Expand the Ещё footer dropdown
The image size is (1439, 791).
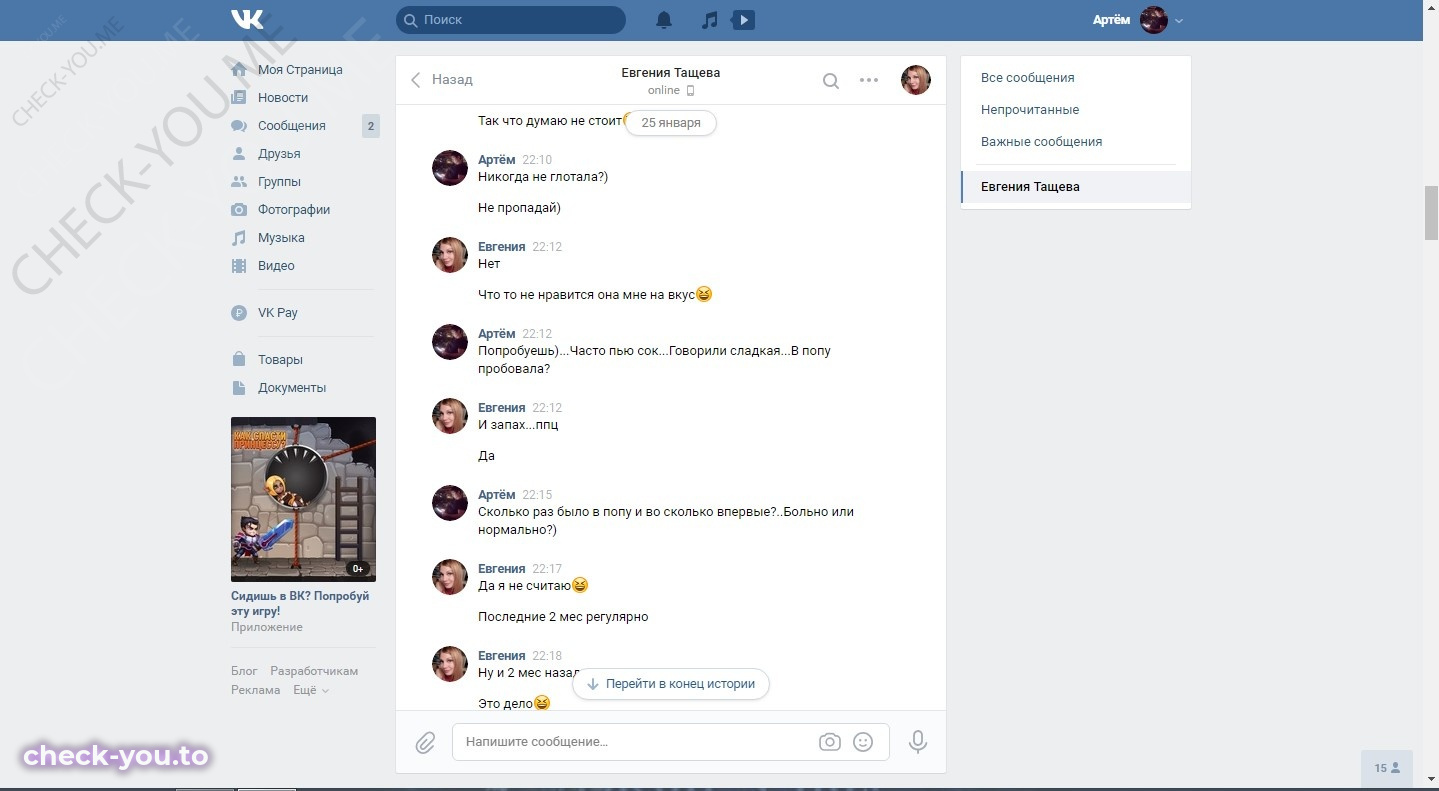(310, 690)
